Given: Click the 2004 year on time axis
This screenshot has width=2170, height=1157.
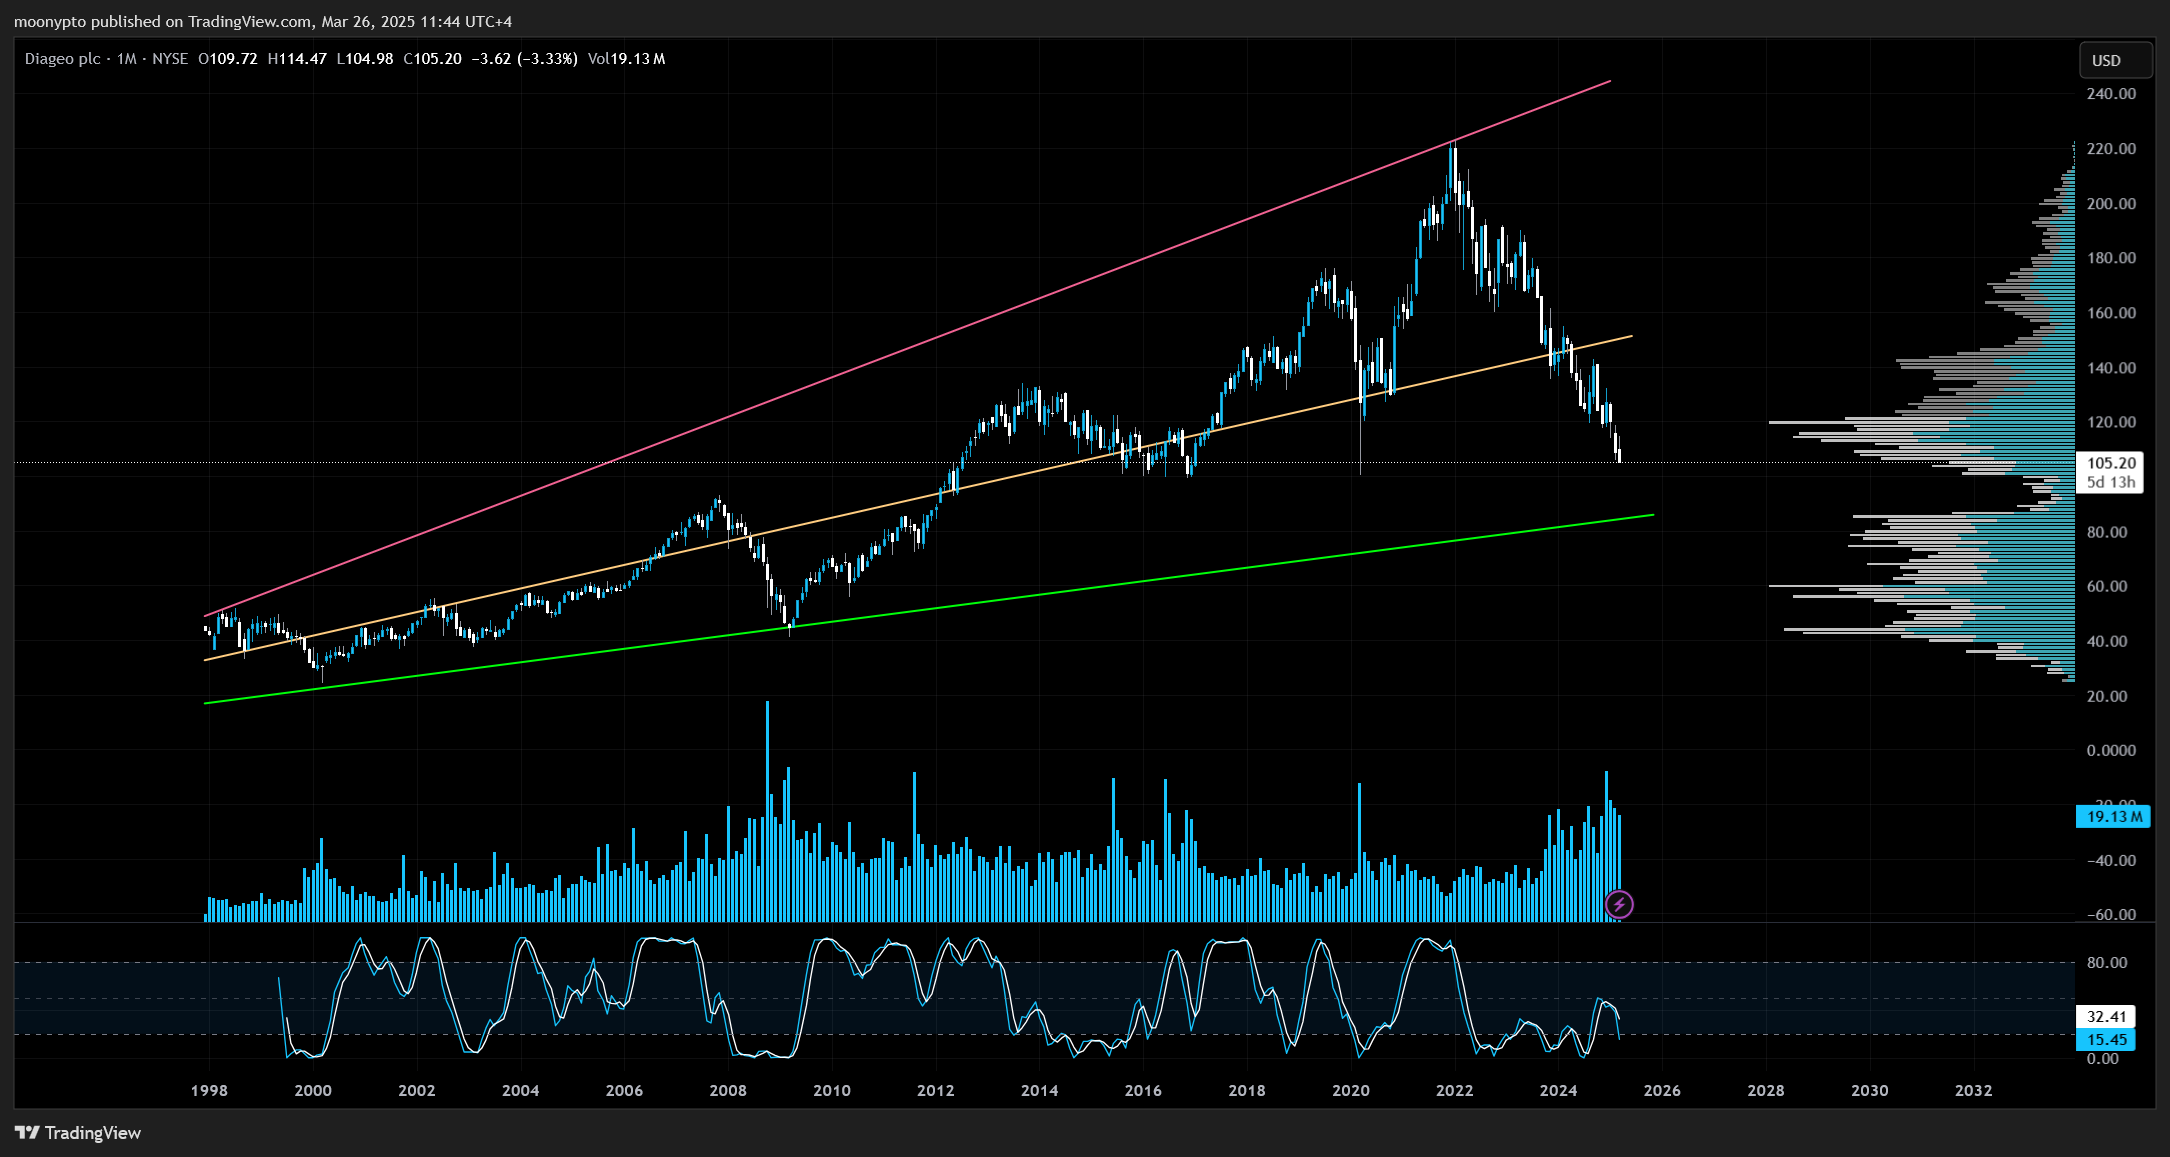Looking at the screenshot, I should click(x=520, y=1091).
